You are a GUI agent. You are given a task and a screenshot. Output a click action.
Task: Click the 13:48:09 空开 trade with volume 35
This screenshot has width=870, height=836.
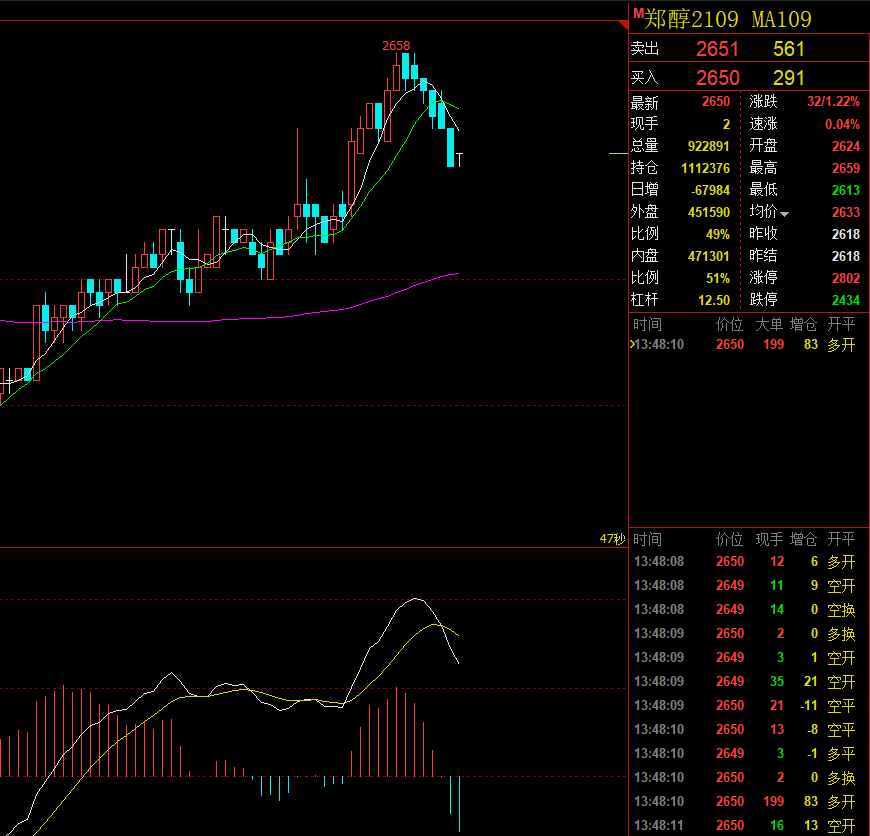coord(745,681)
